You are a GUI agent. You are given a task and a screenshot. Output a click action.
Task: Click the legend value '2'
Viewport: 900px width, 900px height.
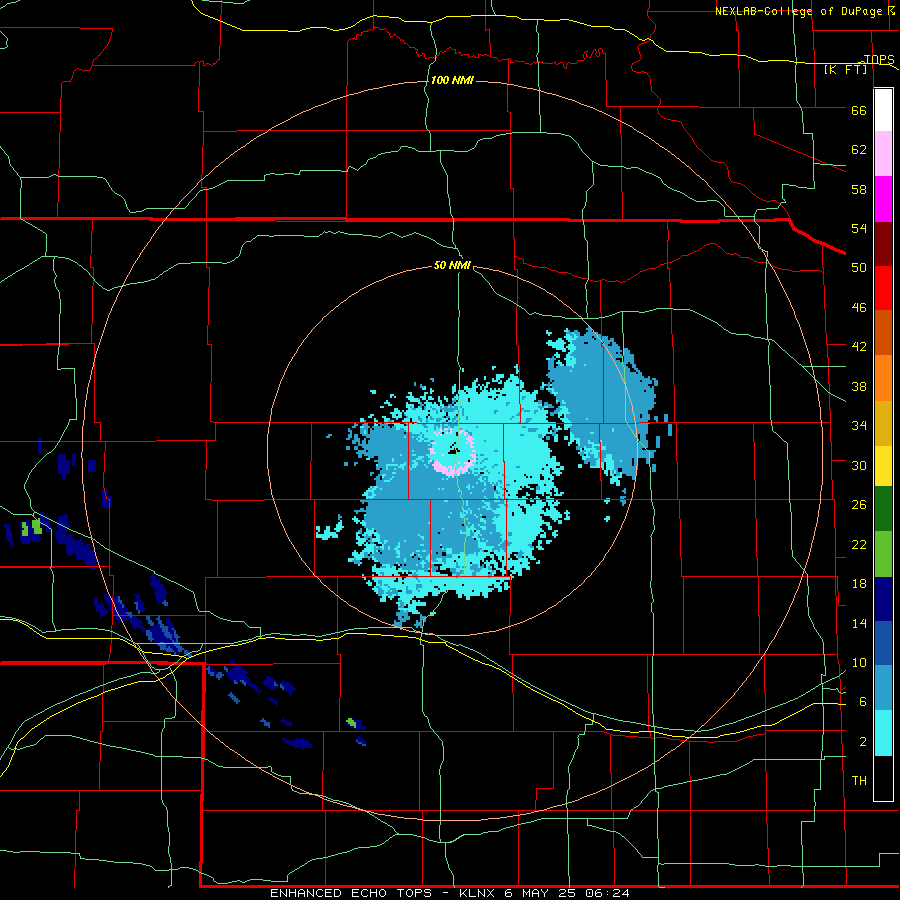click(x=862, y=742)
